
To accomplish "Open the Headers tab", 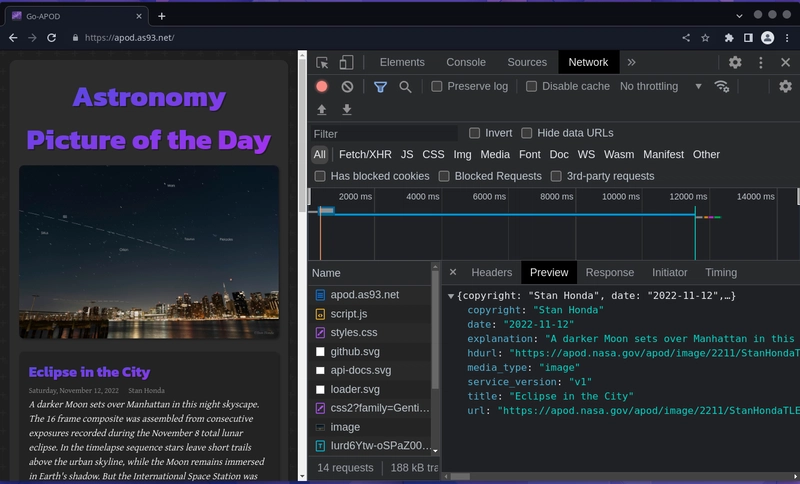I will [491, 272].
